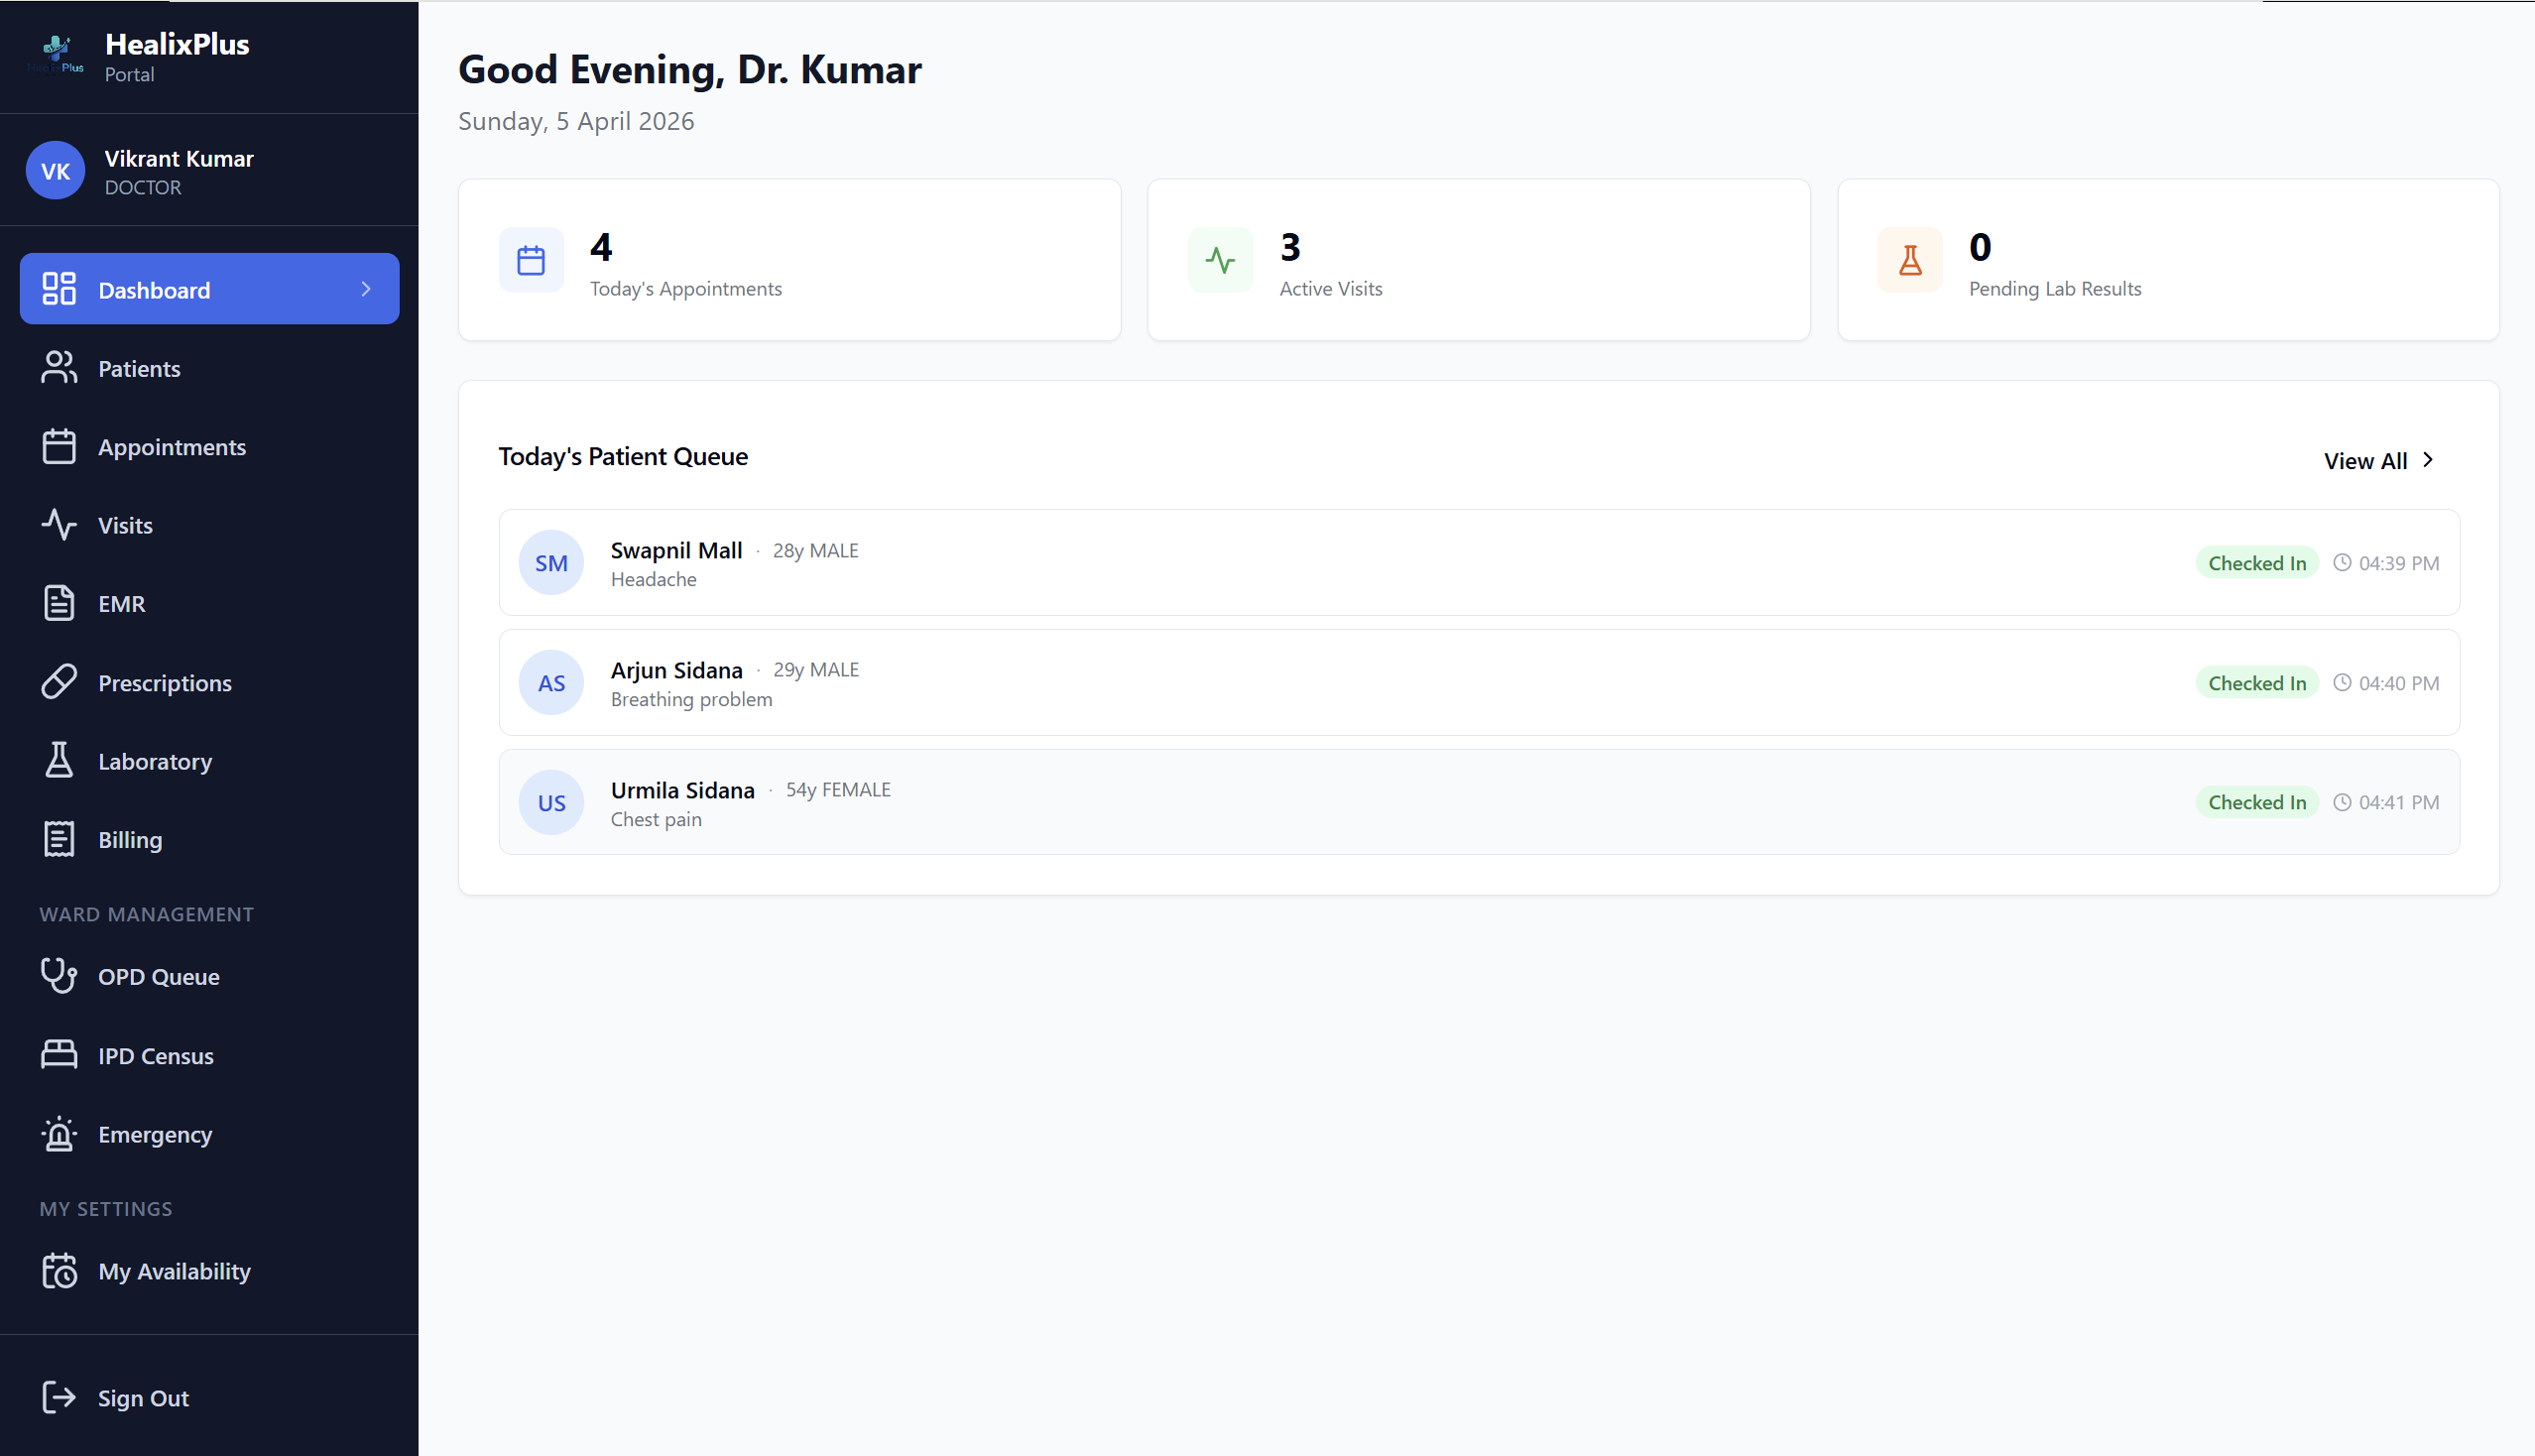This screenshot has width=2535, height=1456.
Task: Select the Dashboard menu entry
Action: pyautogui.click(x=155, y=289)
